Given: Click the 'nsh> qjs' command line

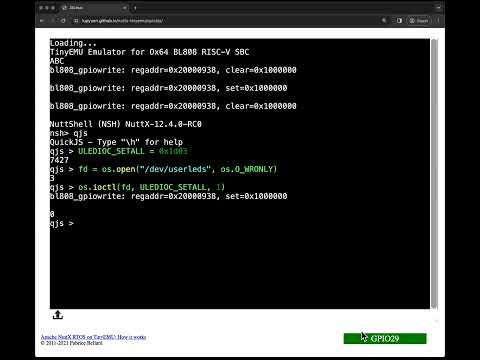Looking at the screenshot, I should (x=69, y=133).
